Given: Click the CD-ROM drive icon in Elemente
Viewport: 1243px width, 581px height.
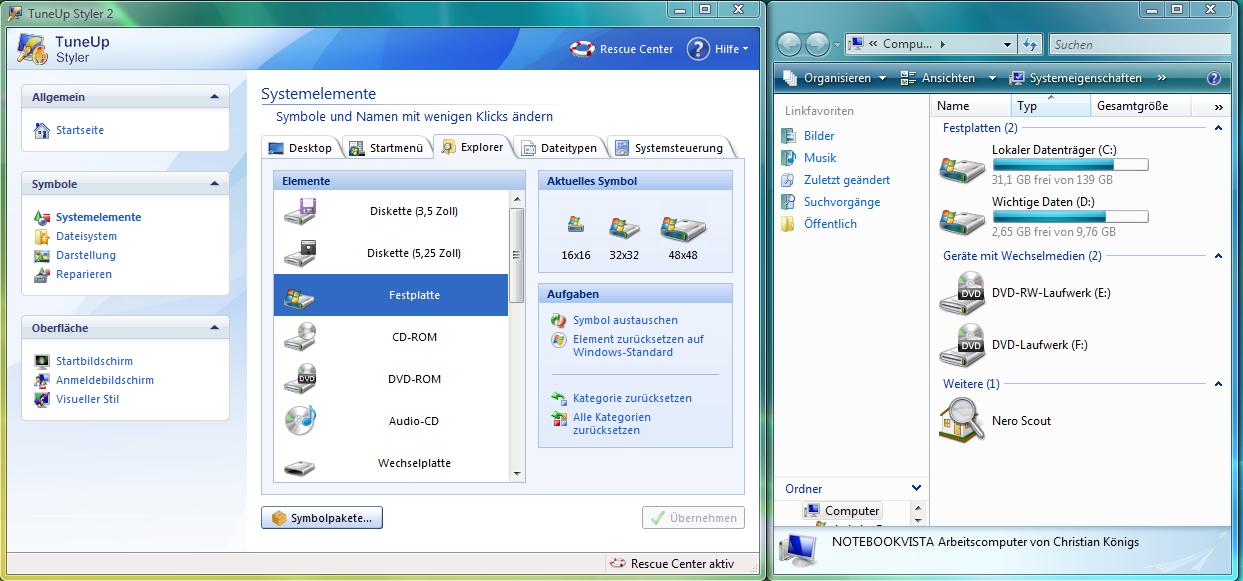Looking at the screenshot, I should tap(300, 337).
